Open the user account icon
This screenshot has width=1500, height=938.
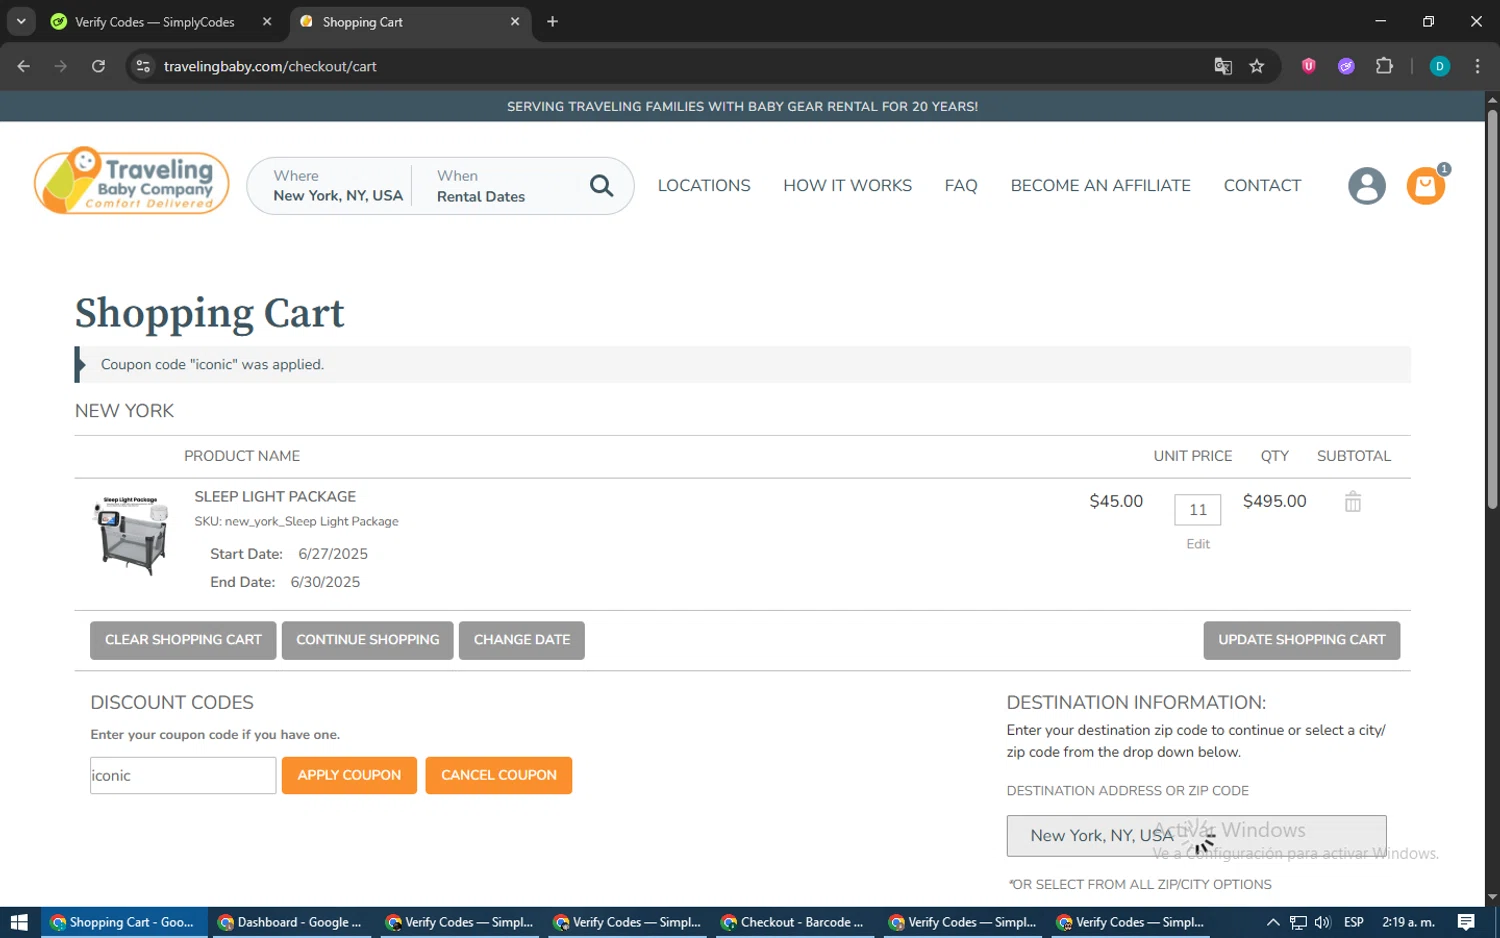coord(1366,186)
